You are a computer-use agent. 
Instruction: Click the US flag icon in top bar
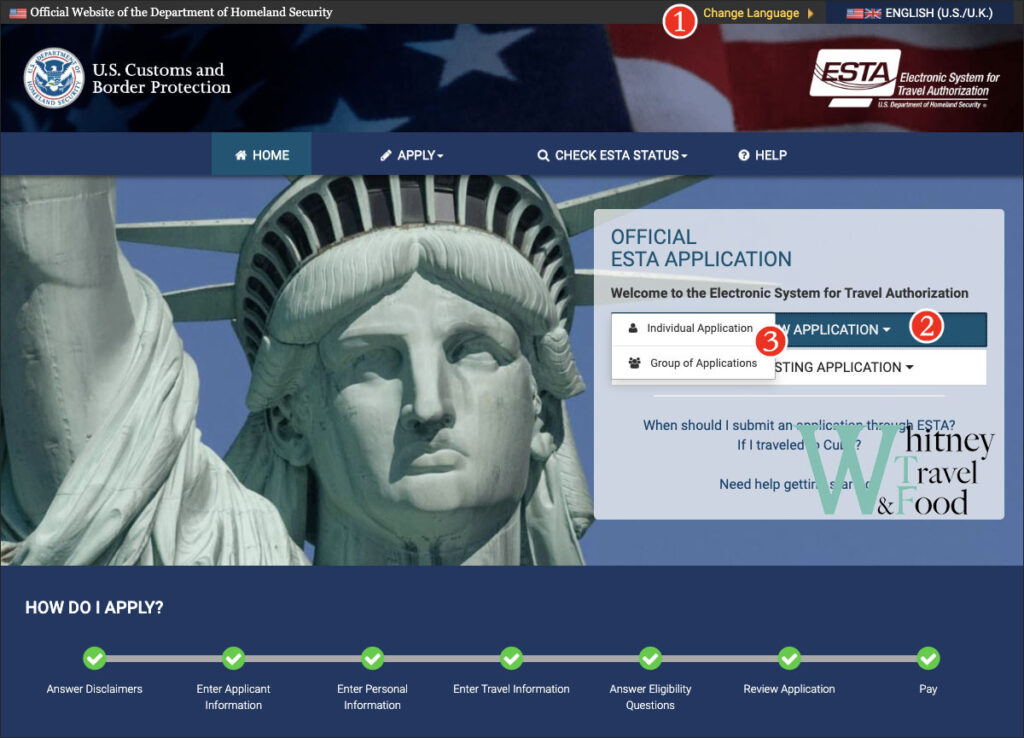pos(18,12)
